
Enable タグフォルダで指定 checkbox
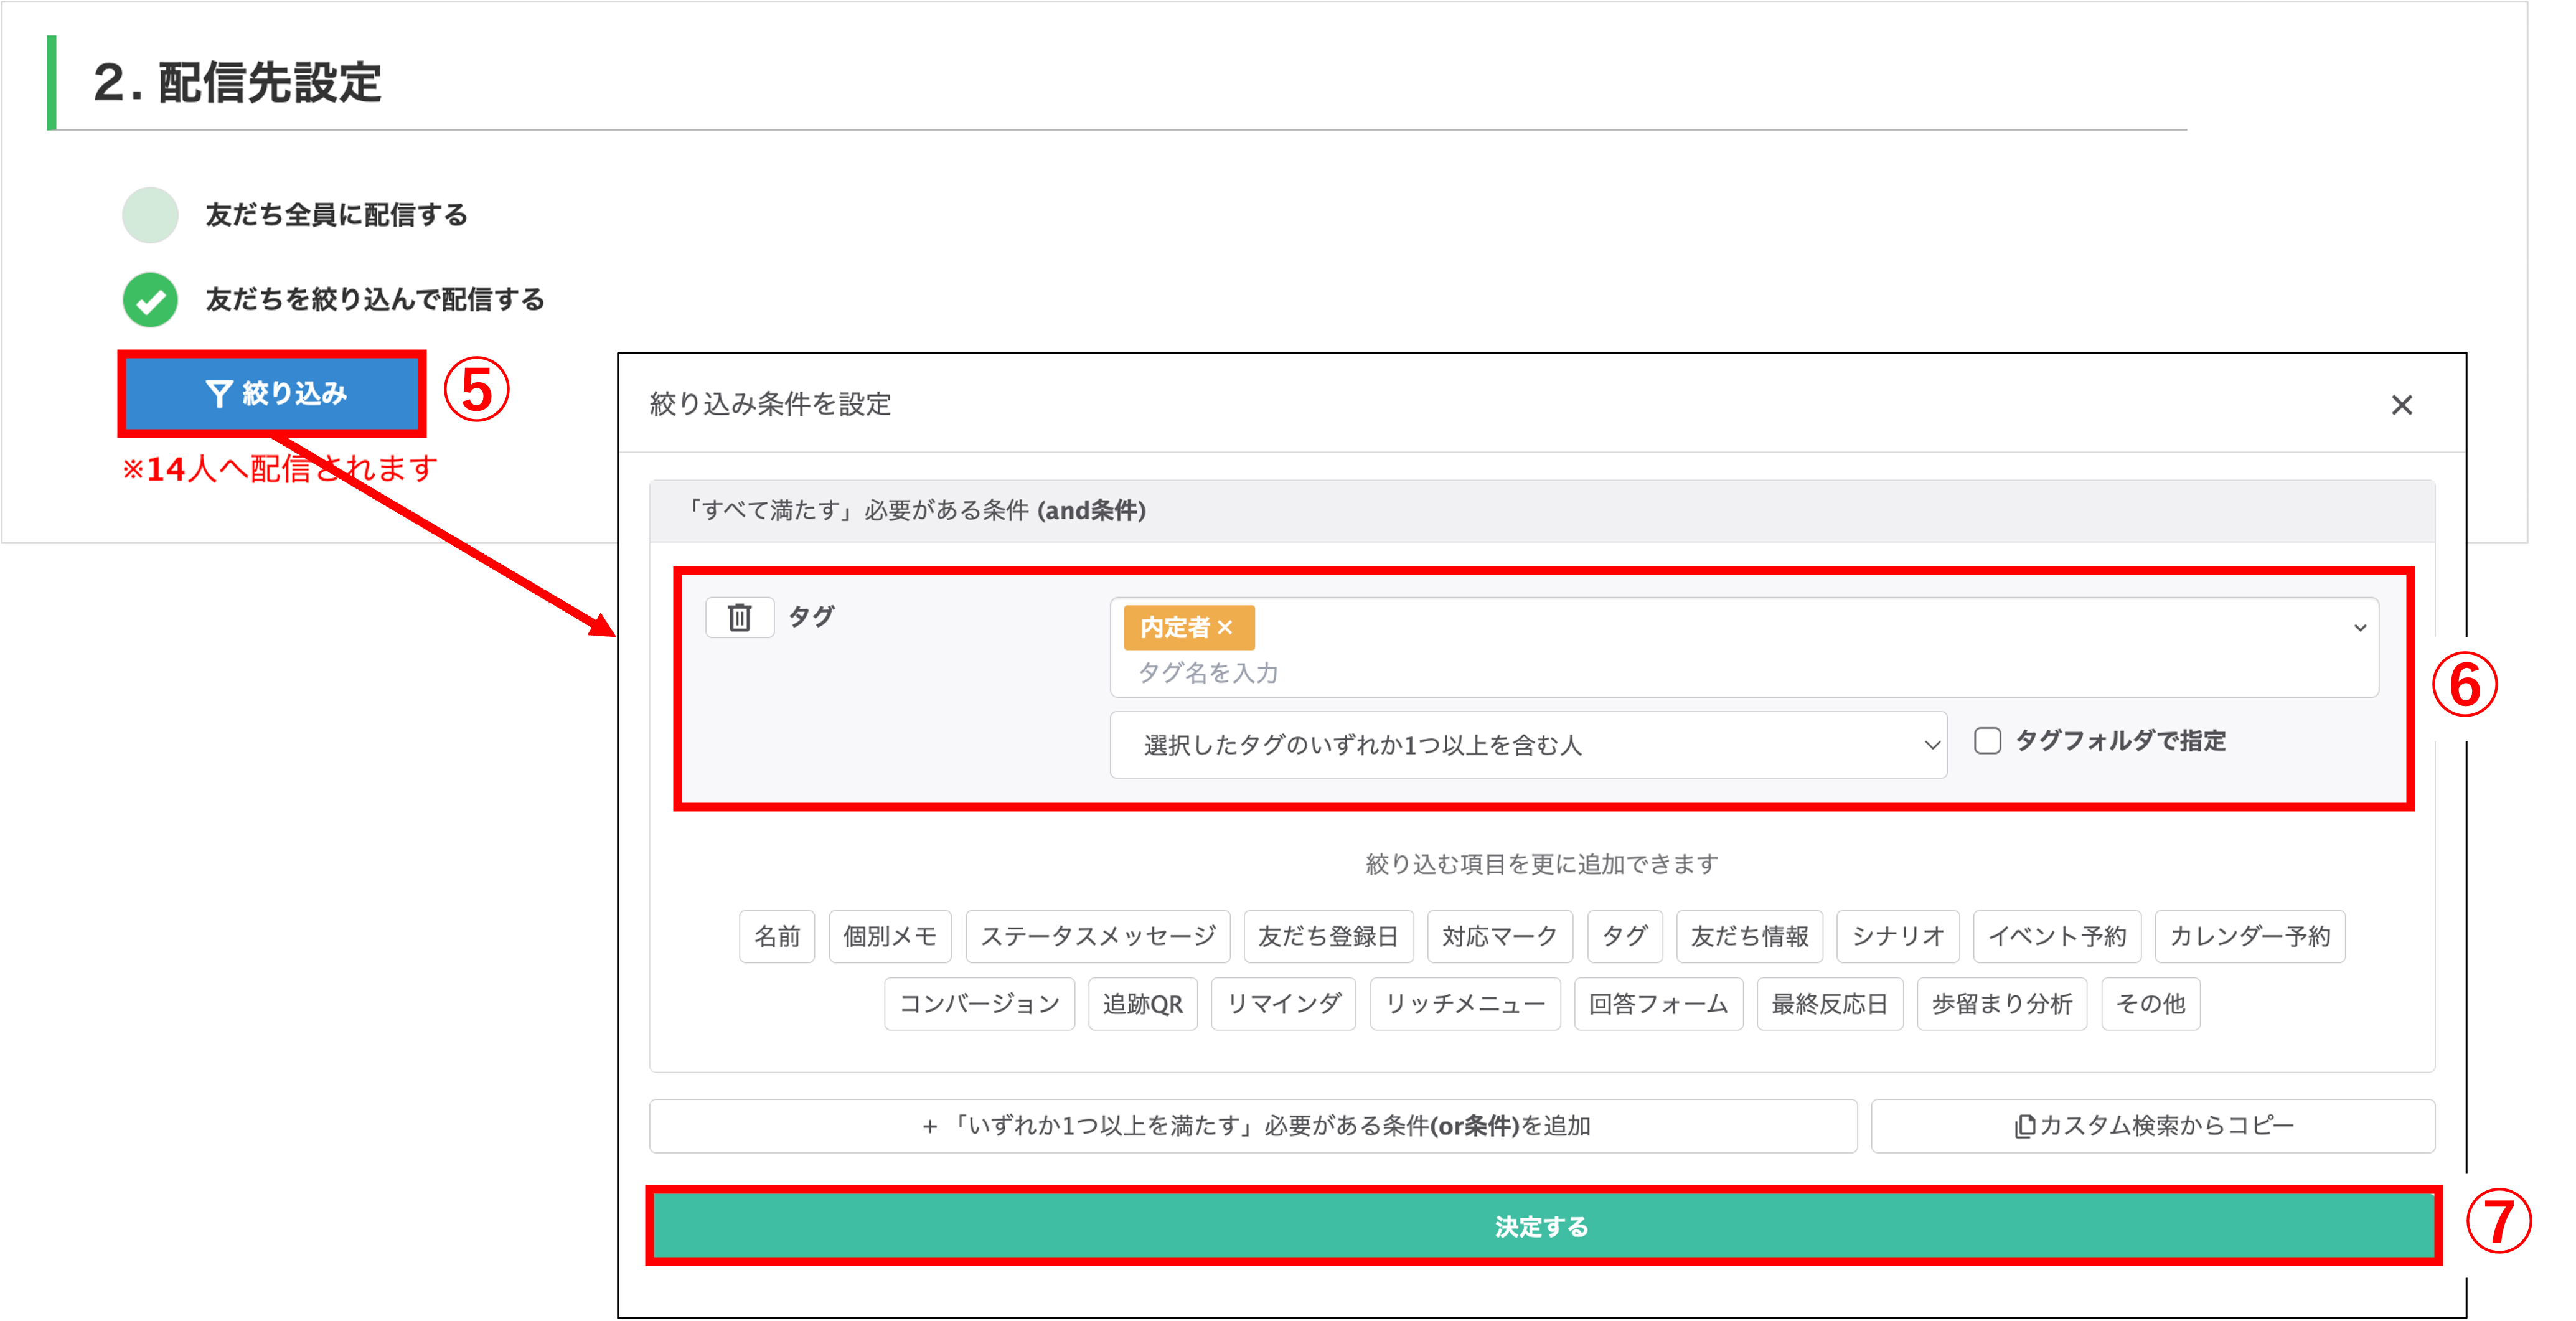1987,741
